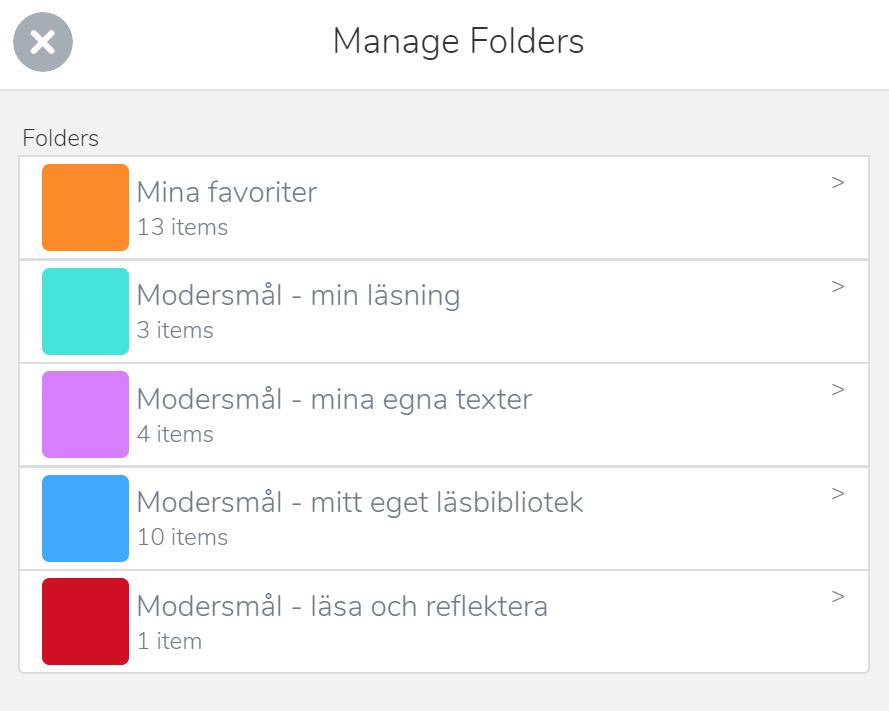Click the 4 items count label

175,435
